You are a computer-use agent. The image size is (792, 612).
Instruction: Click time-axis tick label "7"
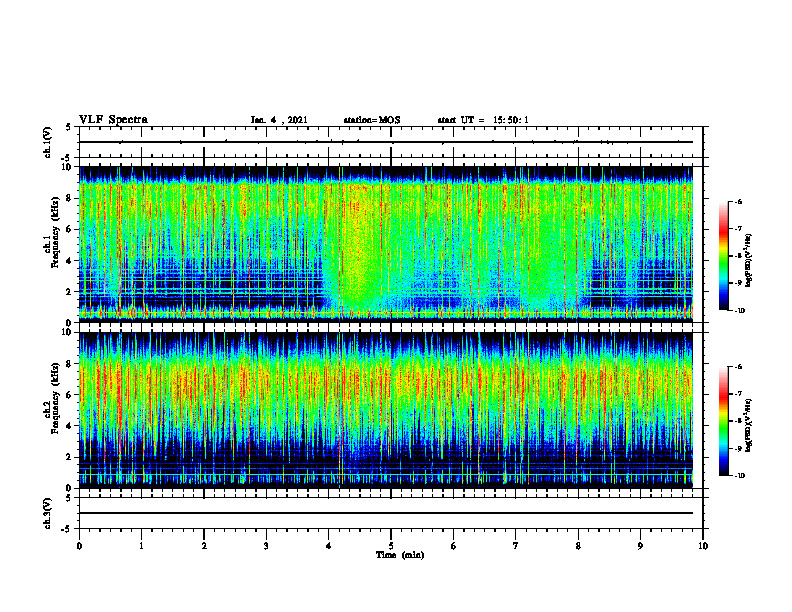point(516,546)
